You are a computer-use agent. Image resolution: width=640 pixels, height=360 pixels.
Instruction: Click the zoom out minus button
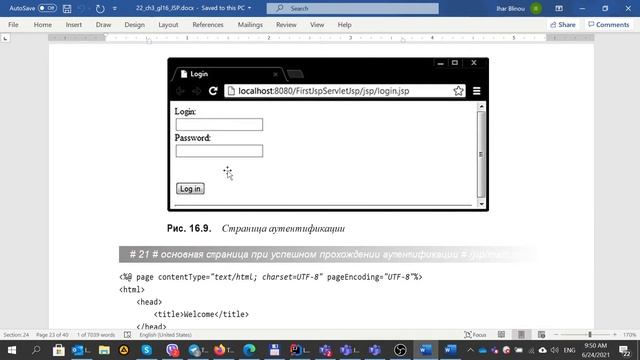(556, 335)
